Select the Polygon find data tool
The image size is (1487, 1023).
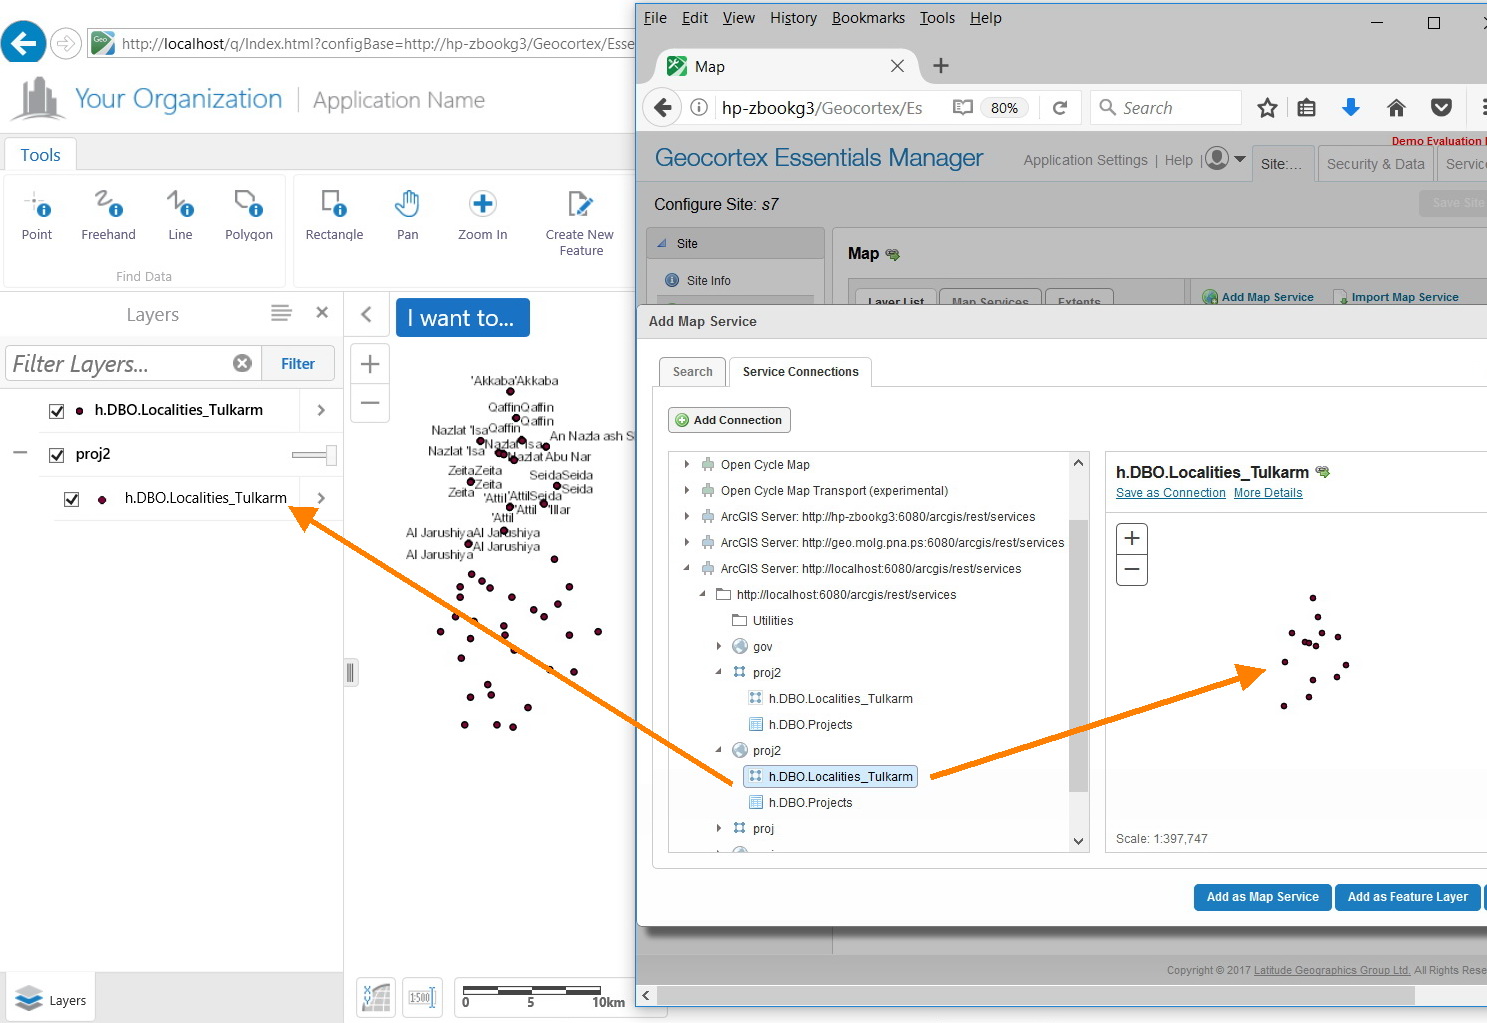point(249,215)
